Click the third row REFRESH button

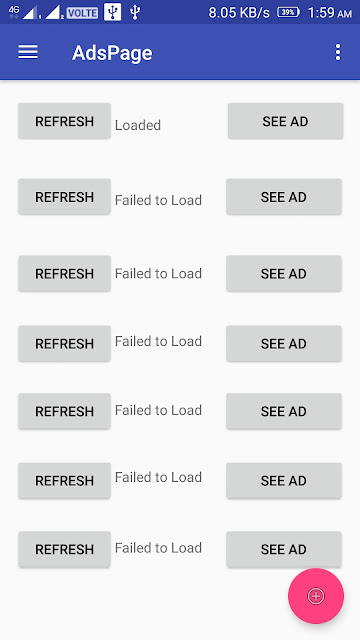point(64,273)
